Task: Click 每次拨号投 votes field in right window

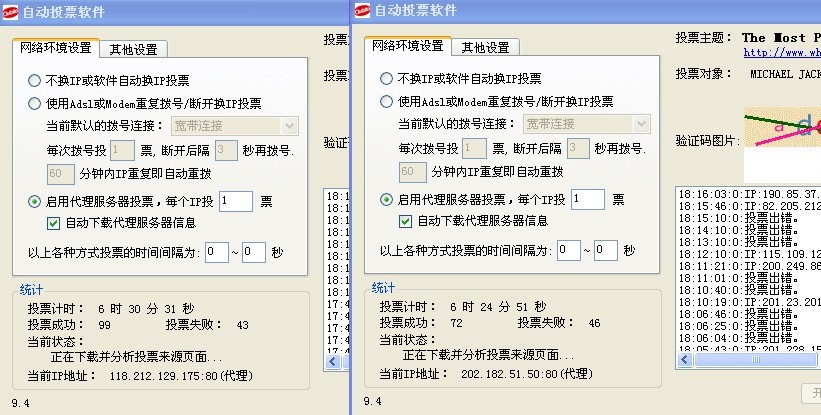Action: click(x=475, y=149)
